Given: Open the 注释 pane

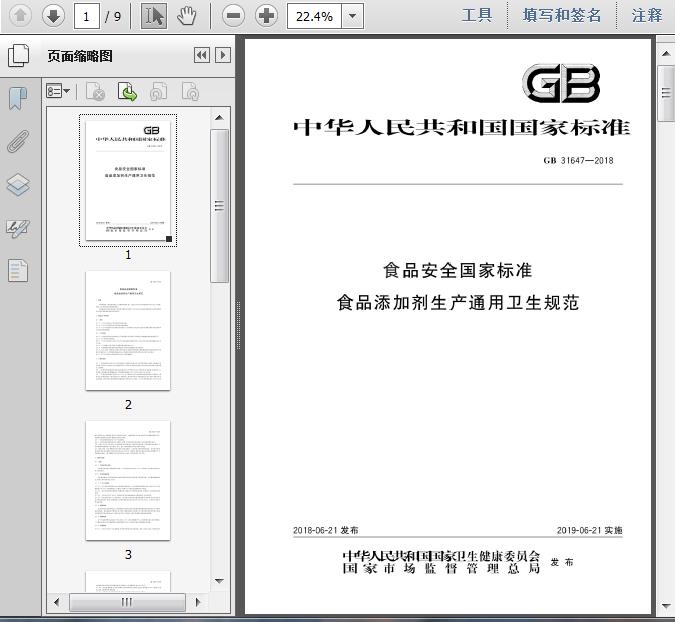Looking at the screenshot, I should pyautogui.click(x=647, y=15).
